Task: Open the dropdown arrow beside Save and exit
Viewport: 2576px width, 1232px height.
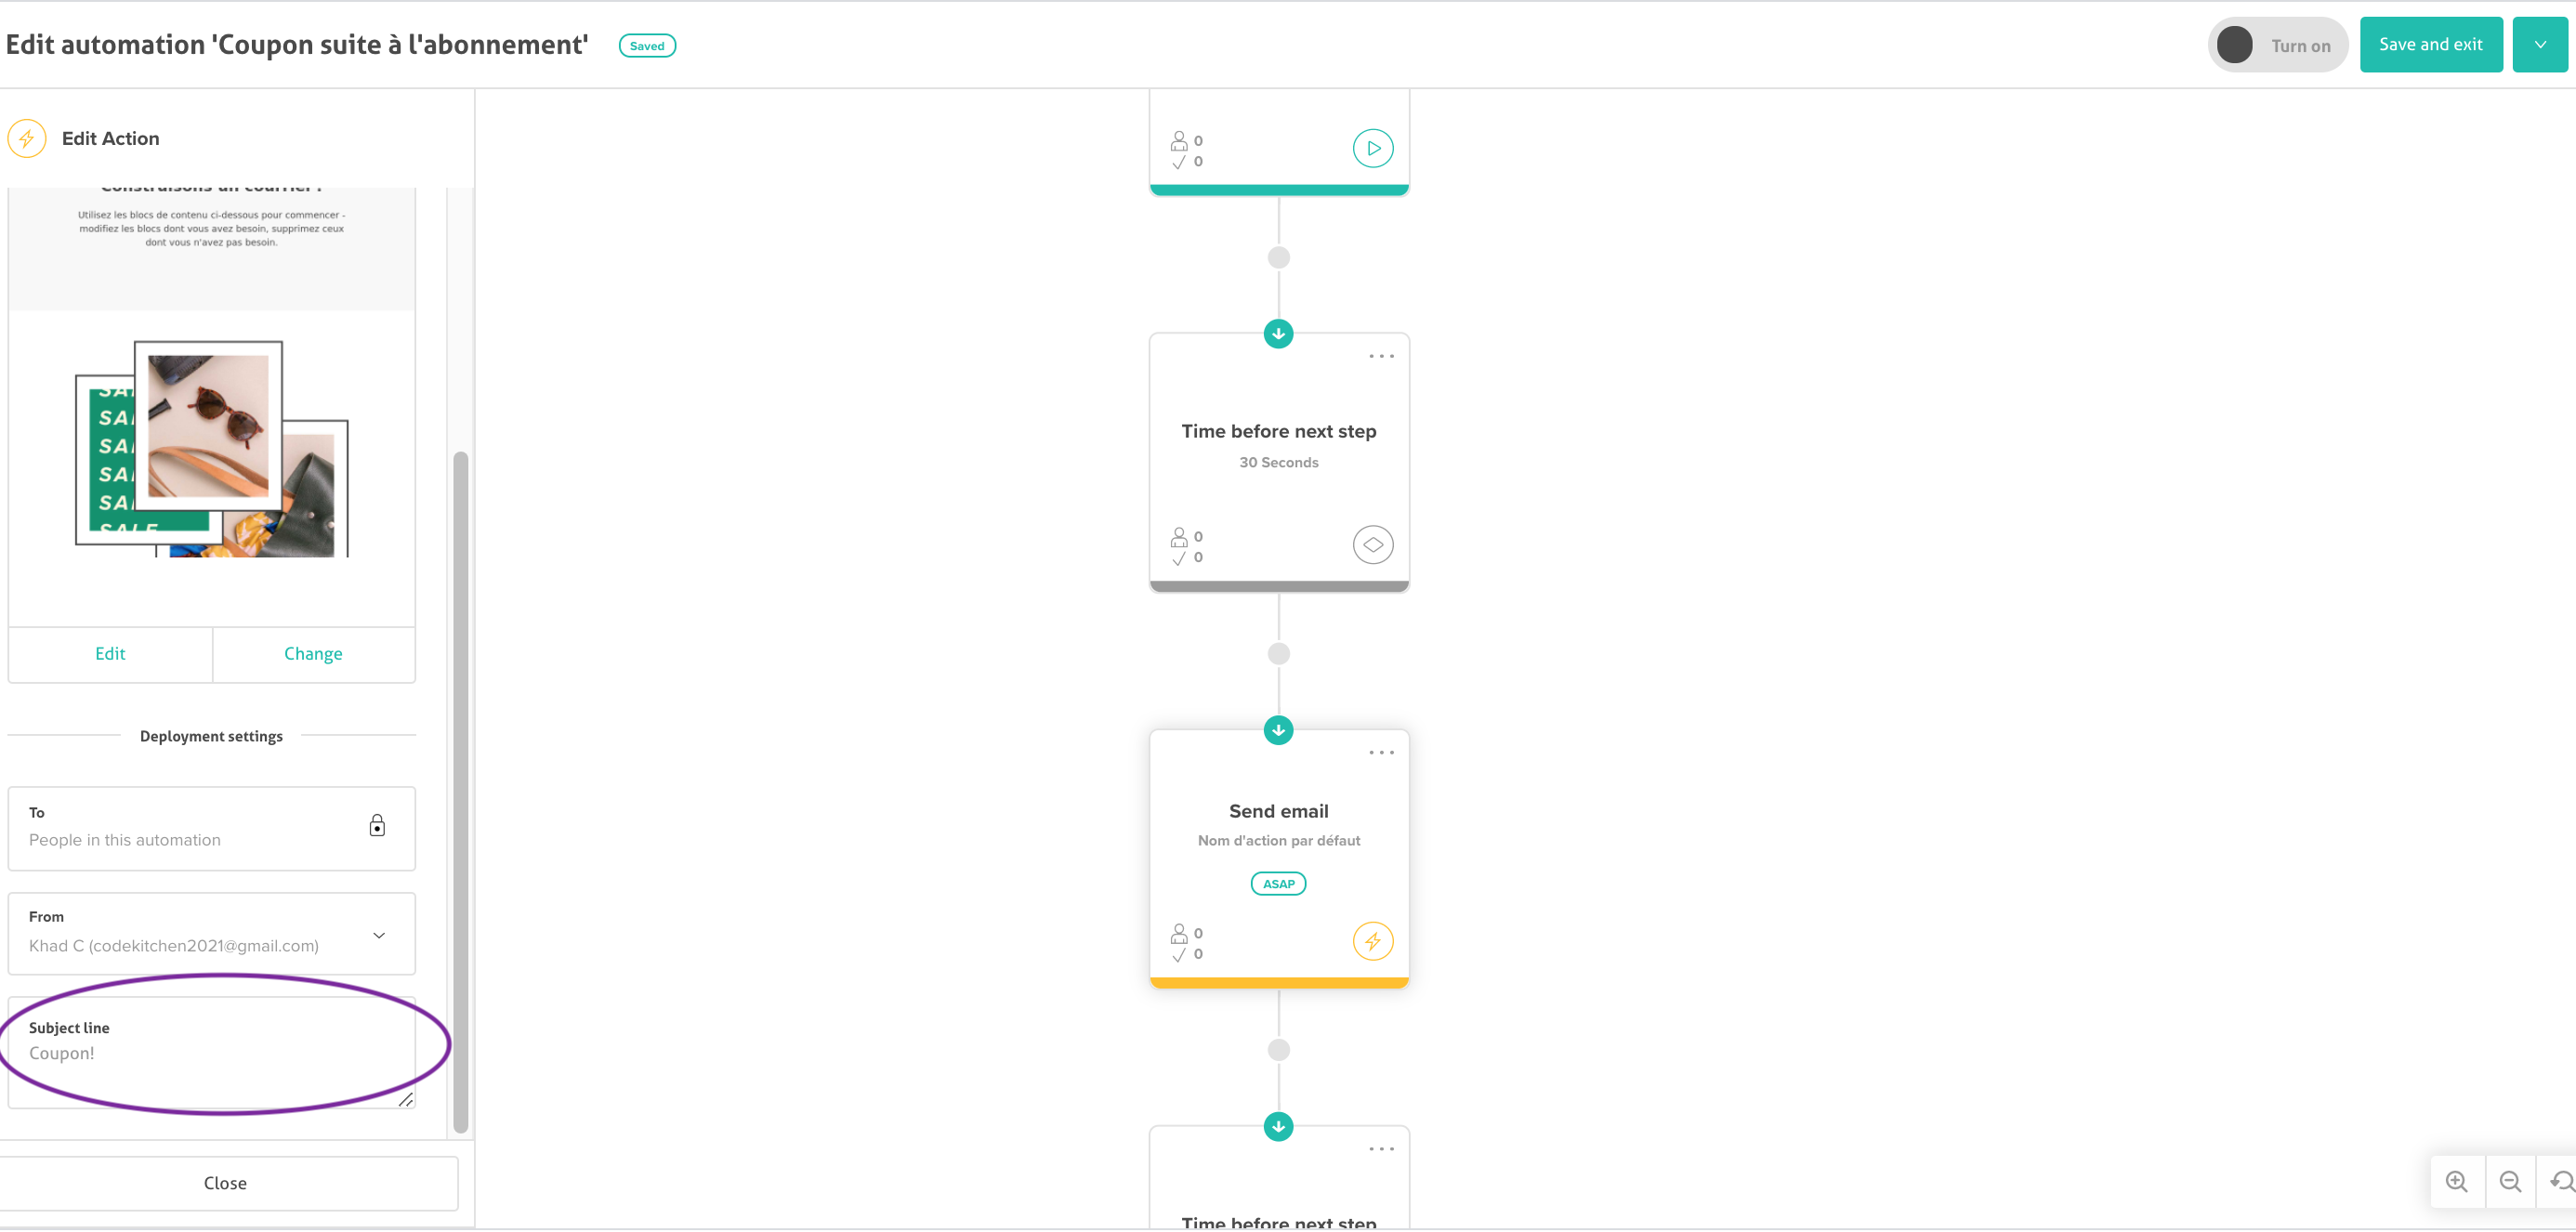Action: 2539,45
